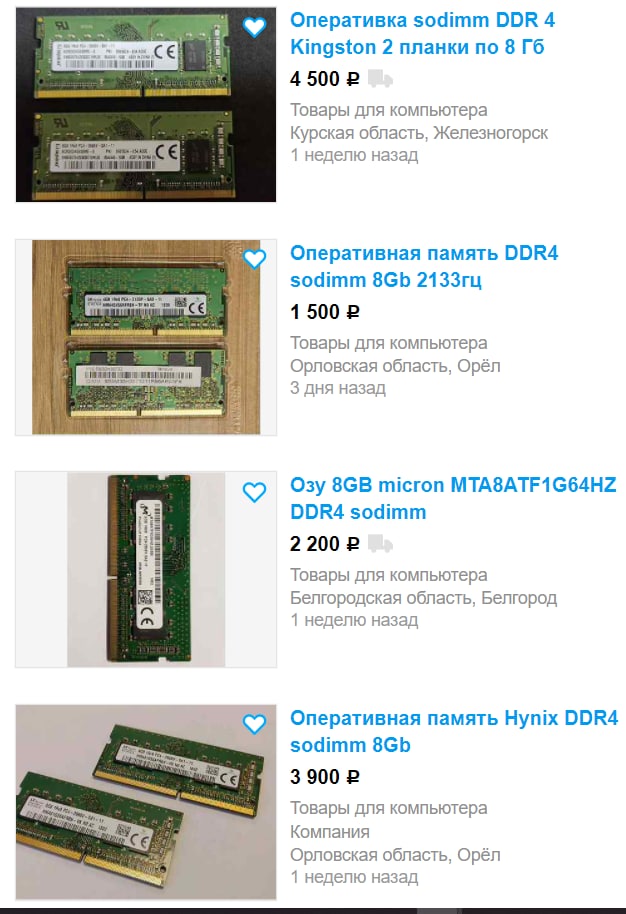The height and width of the screenshot is (914, 626).
Task: Favorite the Kingston DDR4 sodimm listing
Action: pyautogui.click(x=254, y=27)
